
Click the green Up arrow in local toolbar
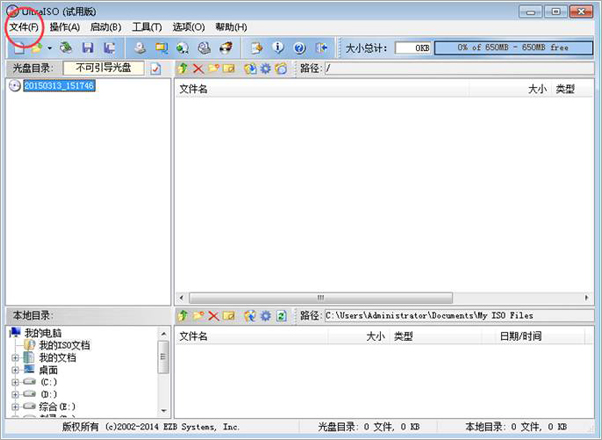click(183, 316)
